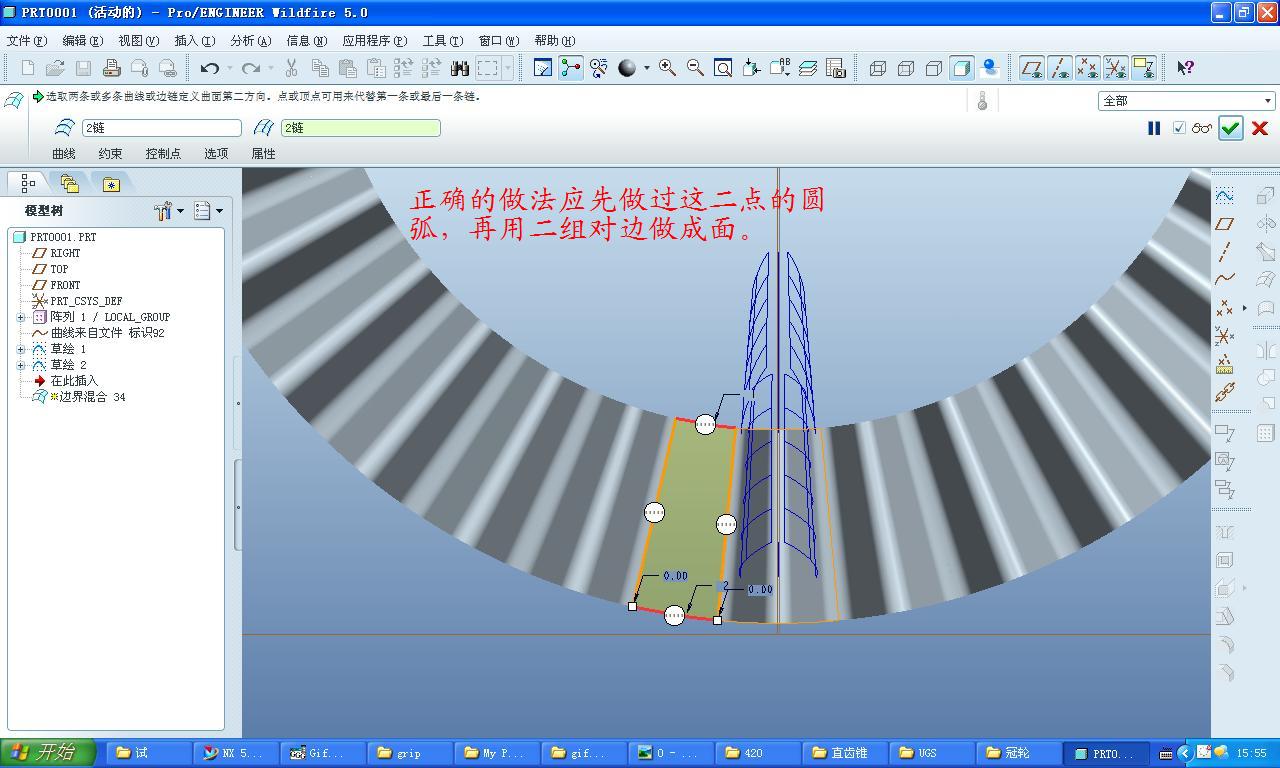The width and height of the screenshot is (1280, 768).
Task: Toggle datum points display
Action: [1087, 68]
